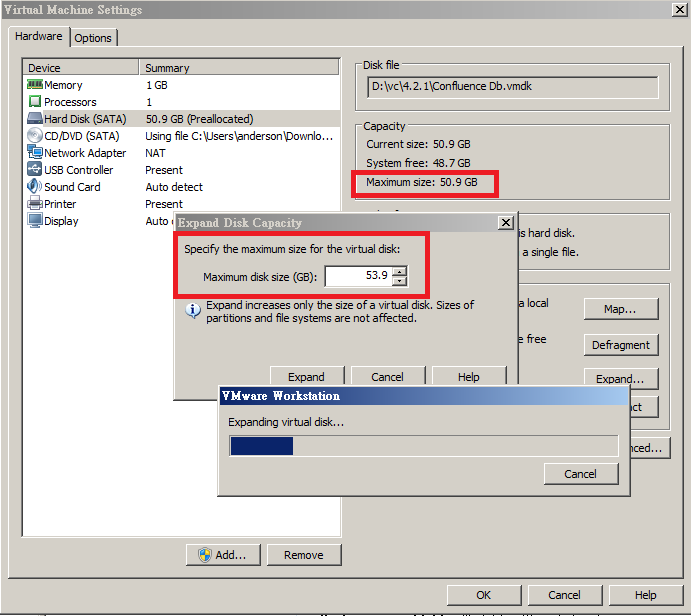Image resolution: width=691 pixels, height=616 pixels.
Task: Select the Network Adapter row label
Action: 85,153
